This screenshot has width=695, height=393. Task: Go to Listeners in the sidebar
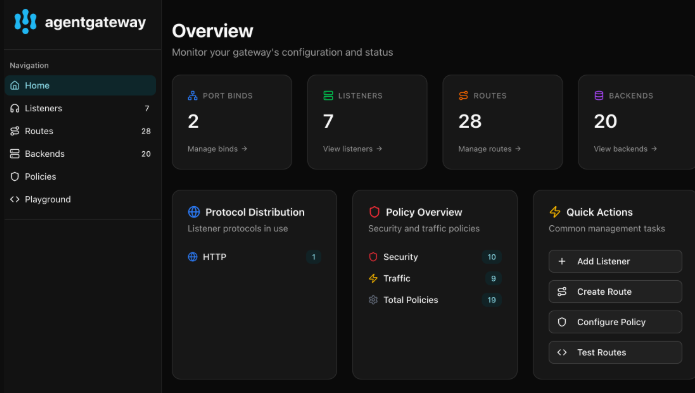pos(80,109)
